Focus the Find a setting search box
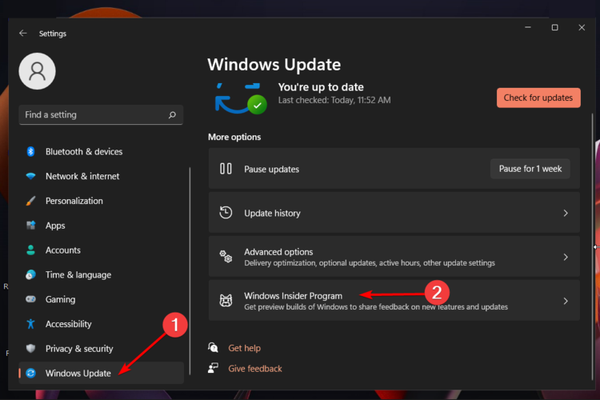This screenshot has height=400, width=600. [x=90, y=116]
